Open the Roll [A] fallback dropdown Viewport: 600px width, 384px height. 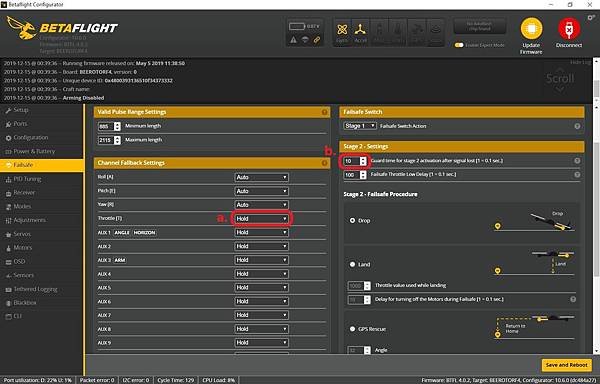[x=261, y=177]
